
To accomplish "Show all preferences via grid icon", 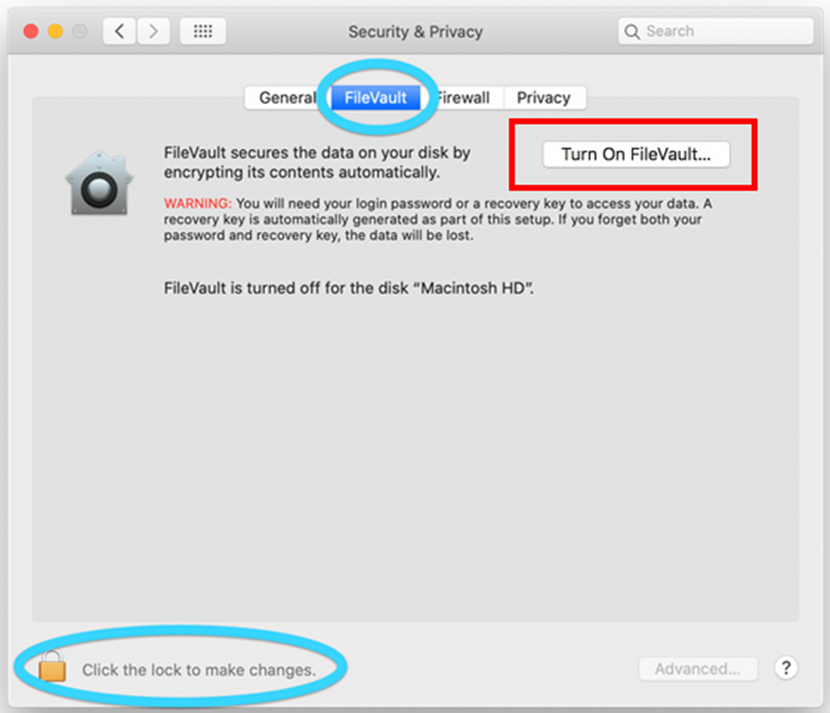I will (203, 31).
